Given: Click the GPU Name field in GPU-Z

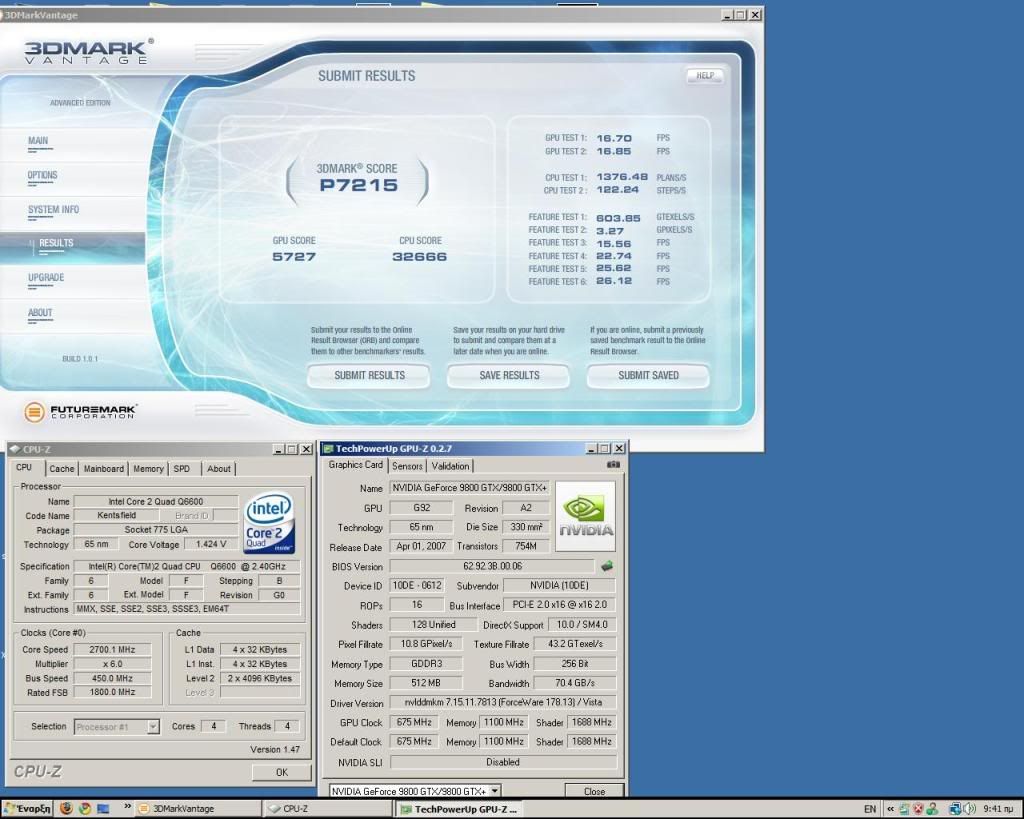Looking at the screenshot, I should tap(470, 488).
